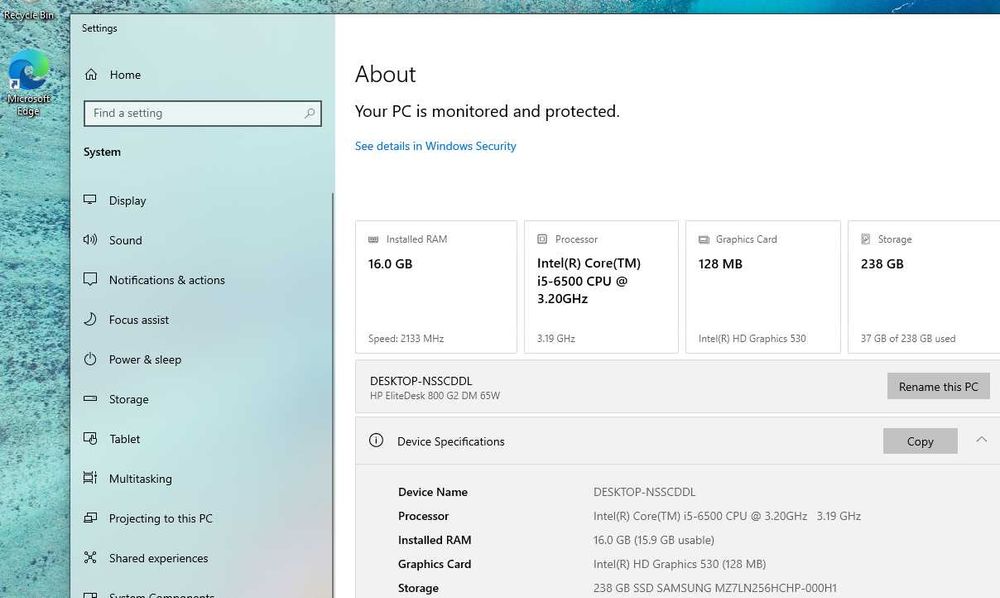
Task: Click the Graphics Card card icon
Action: [x=703, y=239]
